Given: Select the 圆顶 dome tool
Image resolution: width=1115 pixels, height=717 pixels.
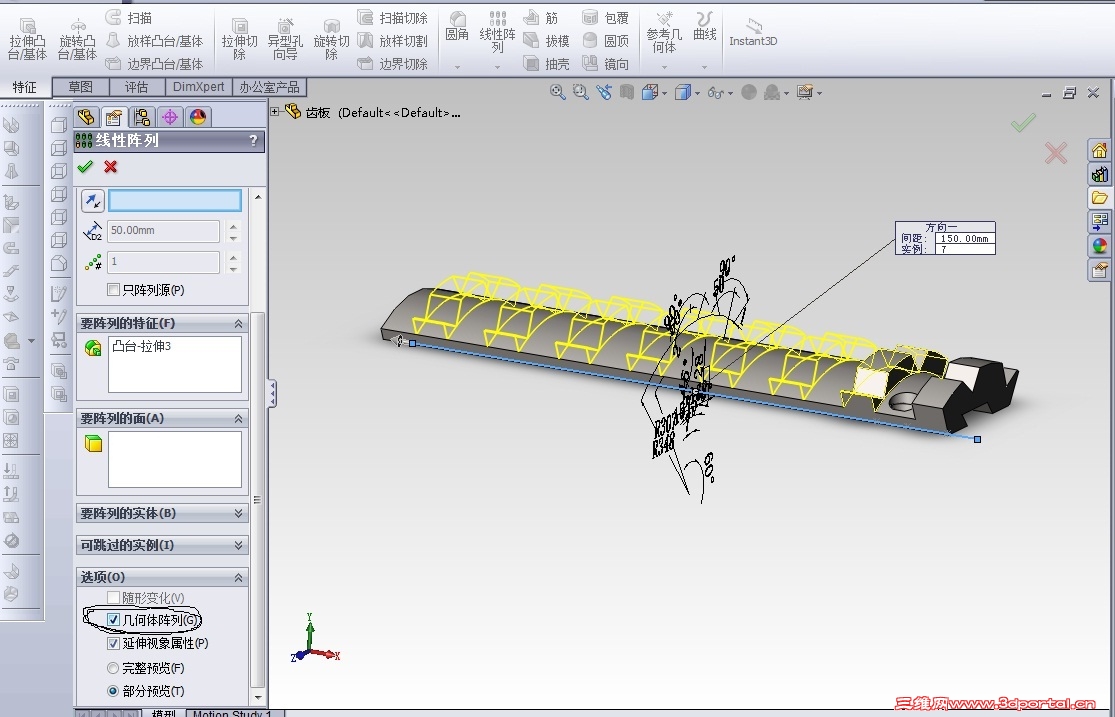Looking at the screenshot, I should point(605,41).
